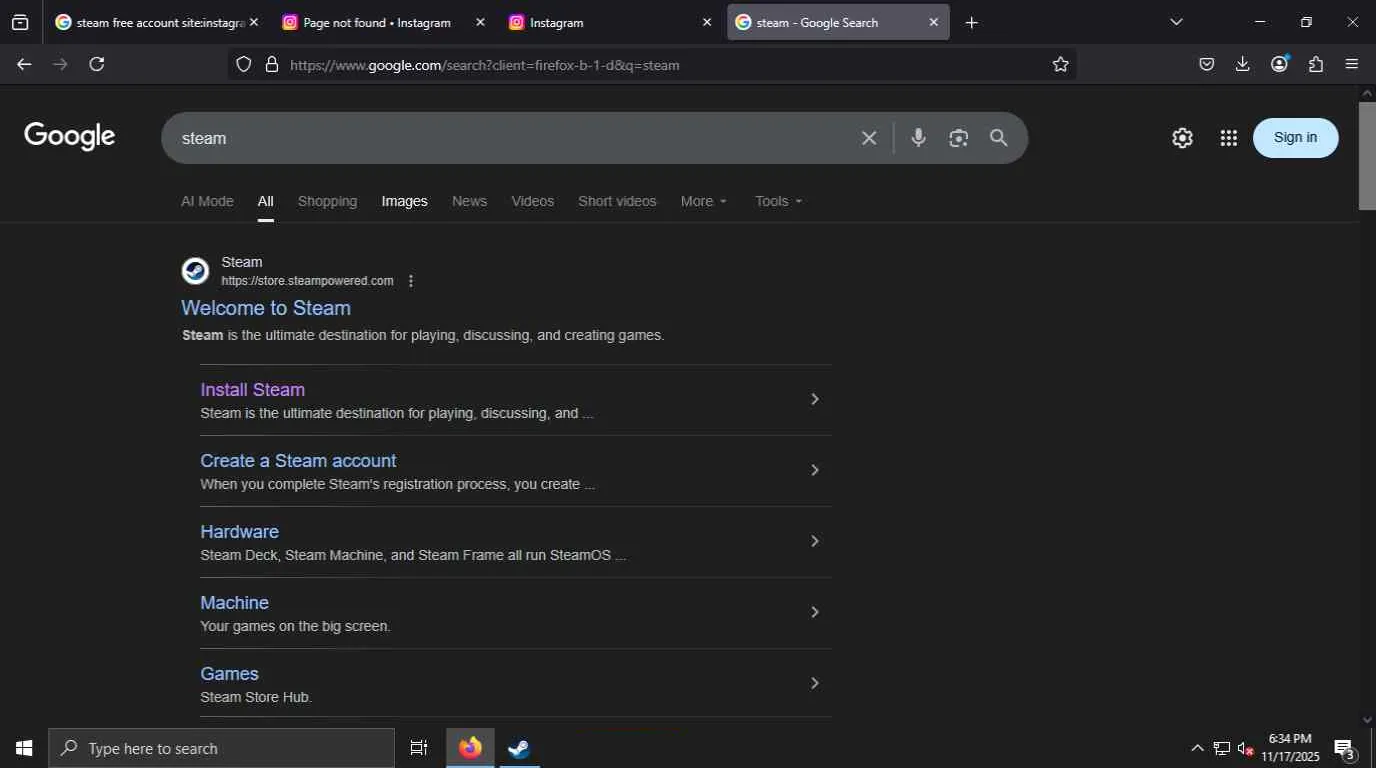Image resolution: width=1376 pixels, height=768 pixels.
Task: Select the Images search tab
Action: [x=404, y=201]
